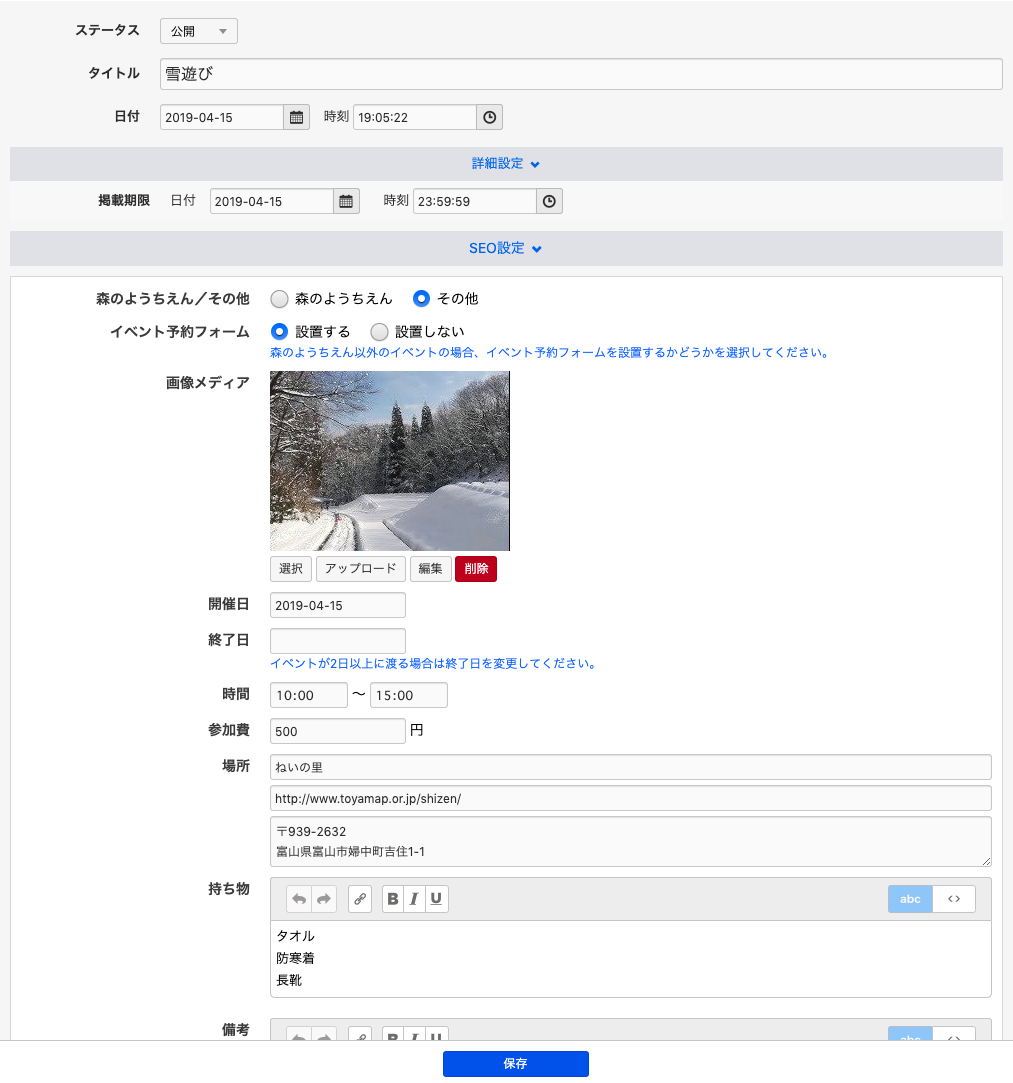Undo last edit in 持ち物 editor
This screenshot has width=1013, height=1083.
(299, 899)
